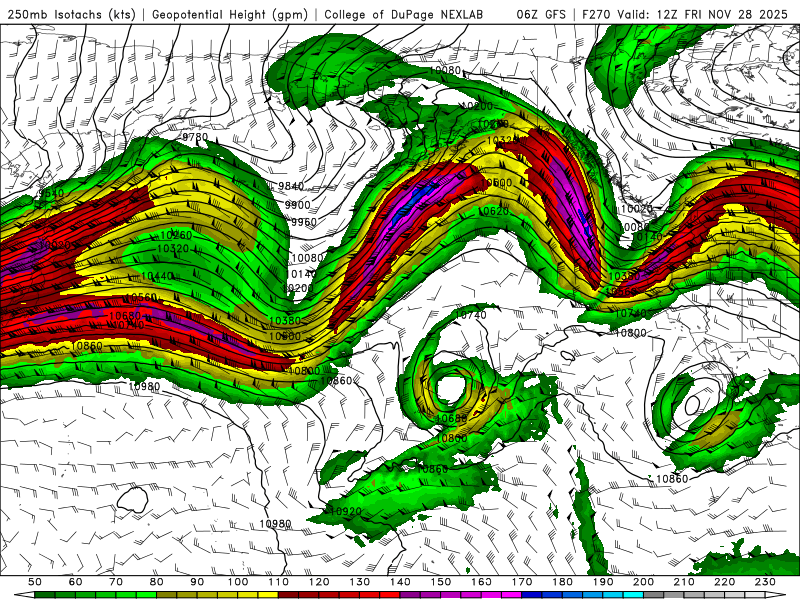The width and height of the screenshot is (800, 600).
Task: Click the '90' color scale label
Action: point(197,582)
